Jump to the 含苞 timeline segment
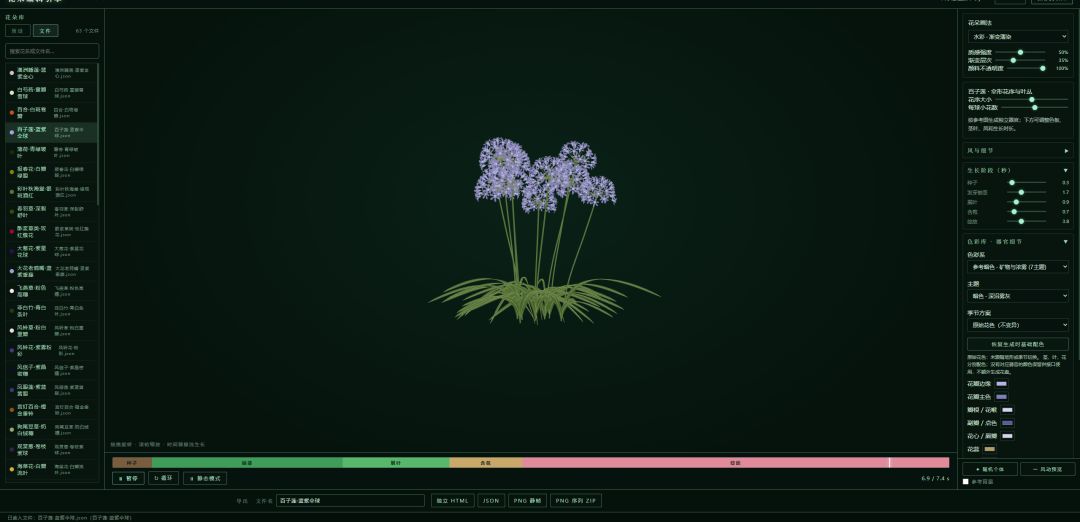This screenshot has width=1080, height=522. [x=486, y=463]
